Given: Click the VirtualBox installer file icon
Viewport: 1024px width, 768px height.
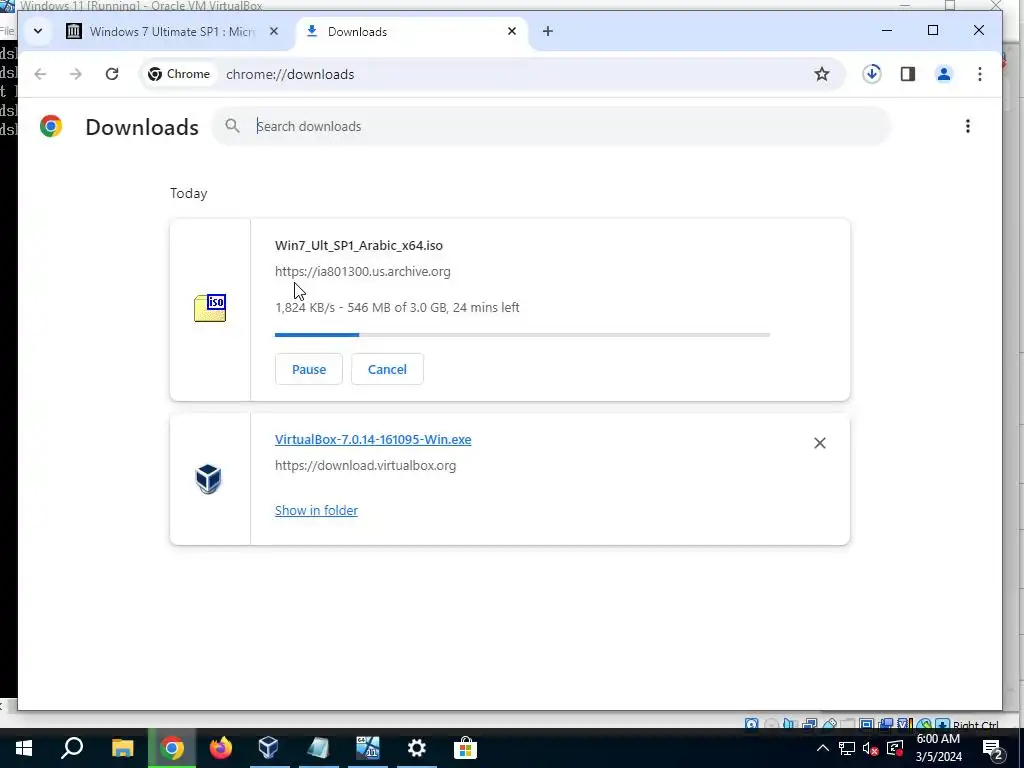Looking at the screenshot, I should [209, 479].
